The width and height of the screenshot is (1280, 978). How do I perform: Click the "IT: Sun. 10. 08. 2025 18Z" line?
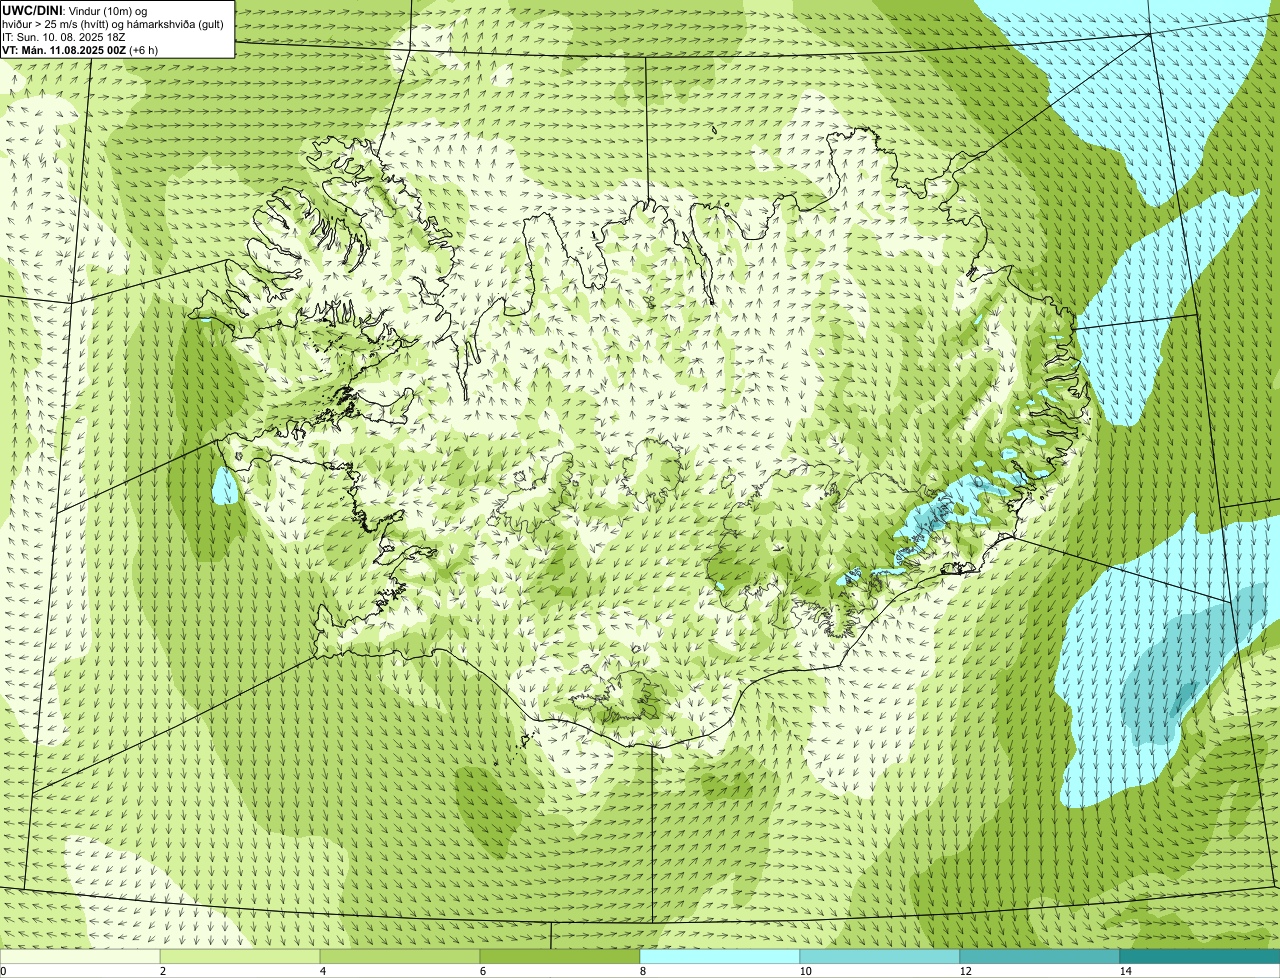tap(64, 37)
